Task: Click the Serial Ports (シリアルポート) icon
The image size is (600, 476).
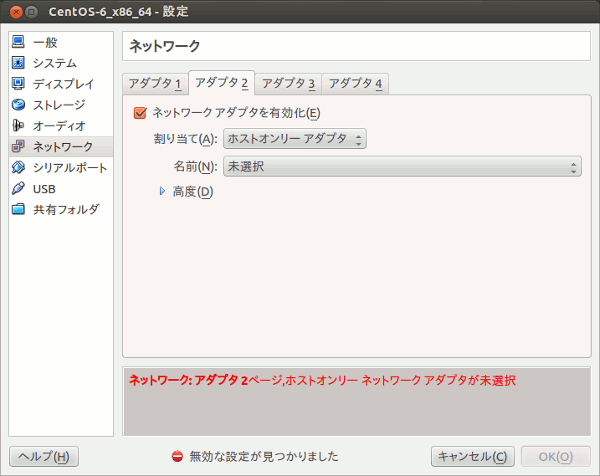Action: [18, 167]
